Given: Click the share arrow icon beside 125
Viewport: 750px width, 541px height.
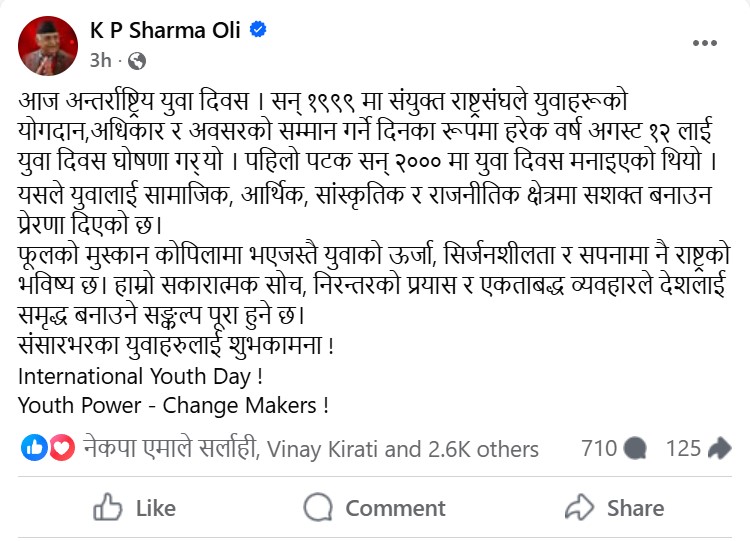Looking at the screenshot, I should pyautogui.click(x=719, y=449).
